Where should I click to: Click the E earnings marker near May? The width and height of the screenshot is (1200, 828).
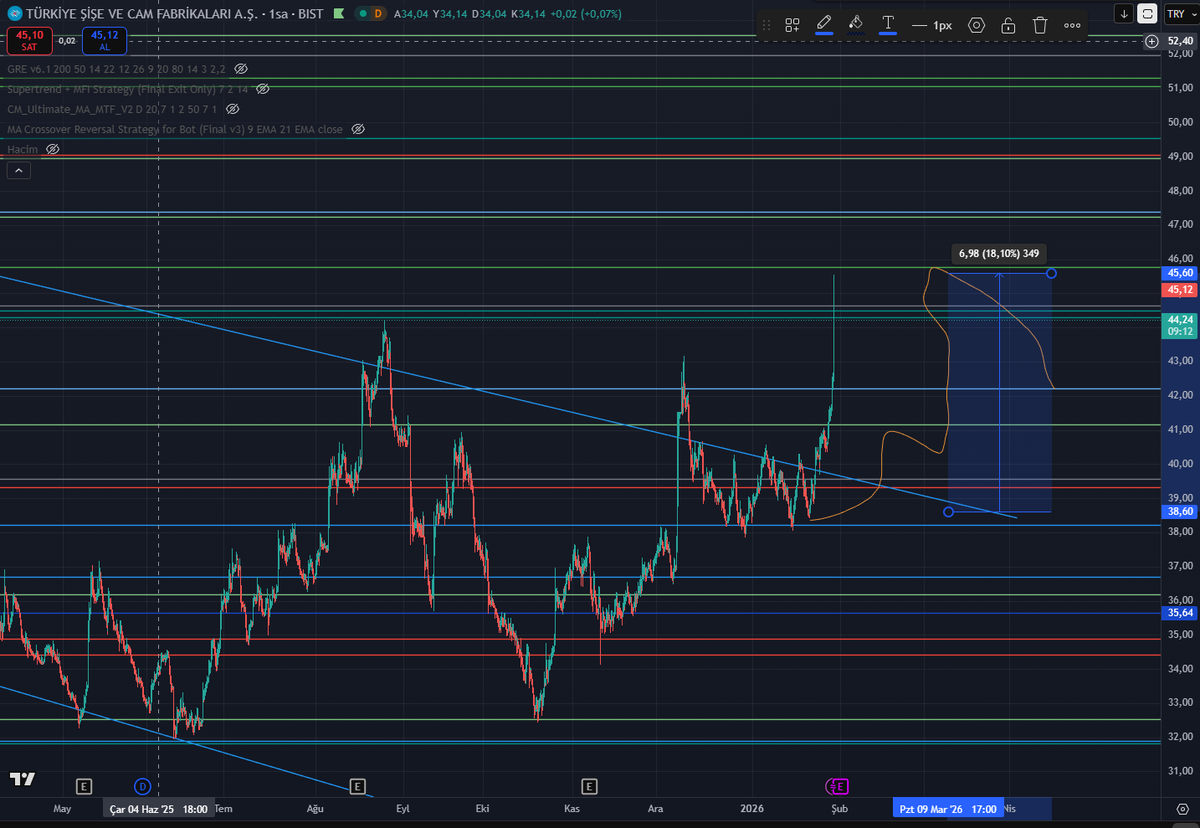point(83,786)
